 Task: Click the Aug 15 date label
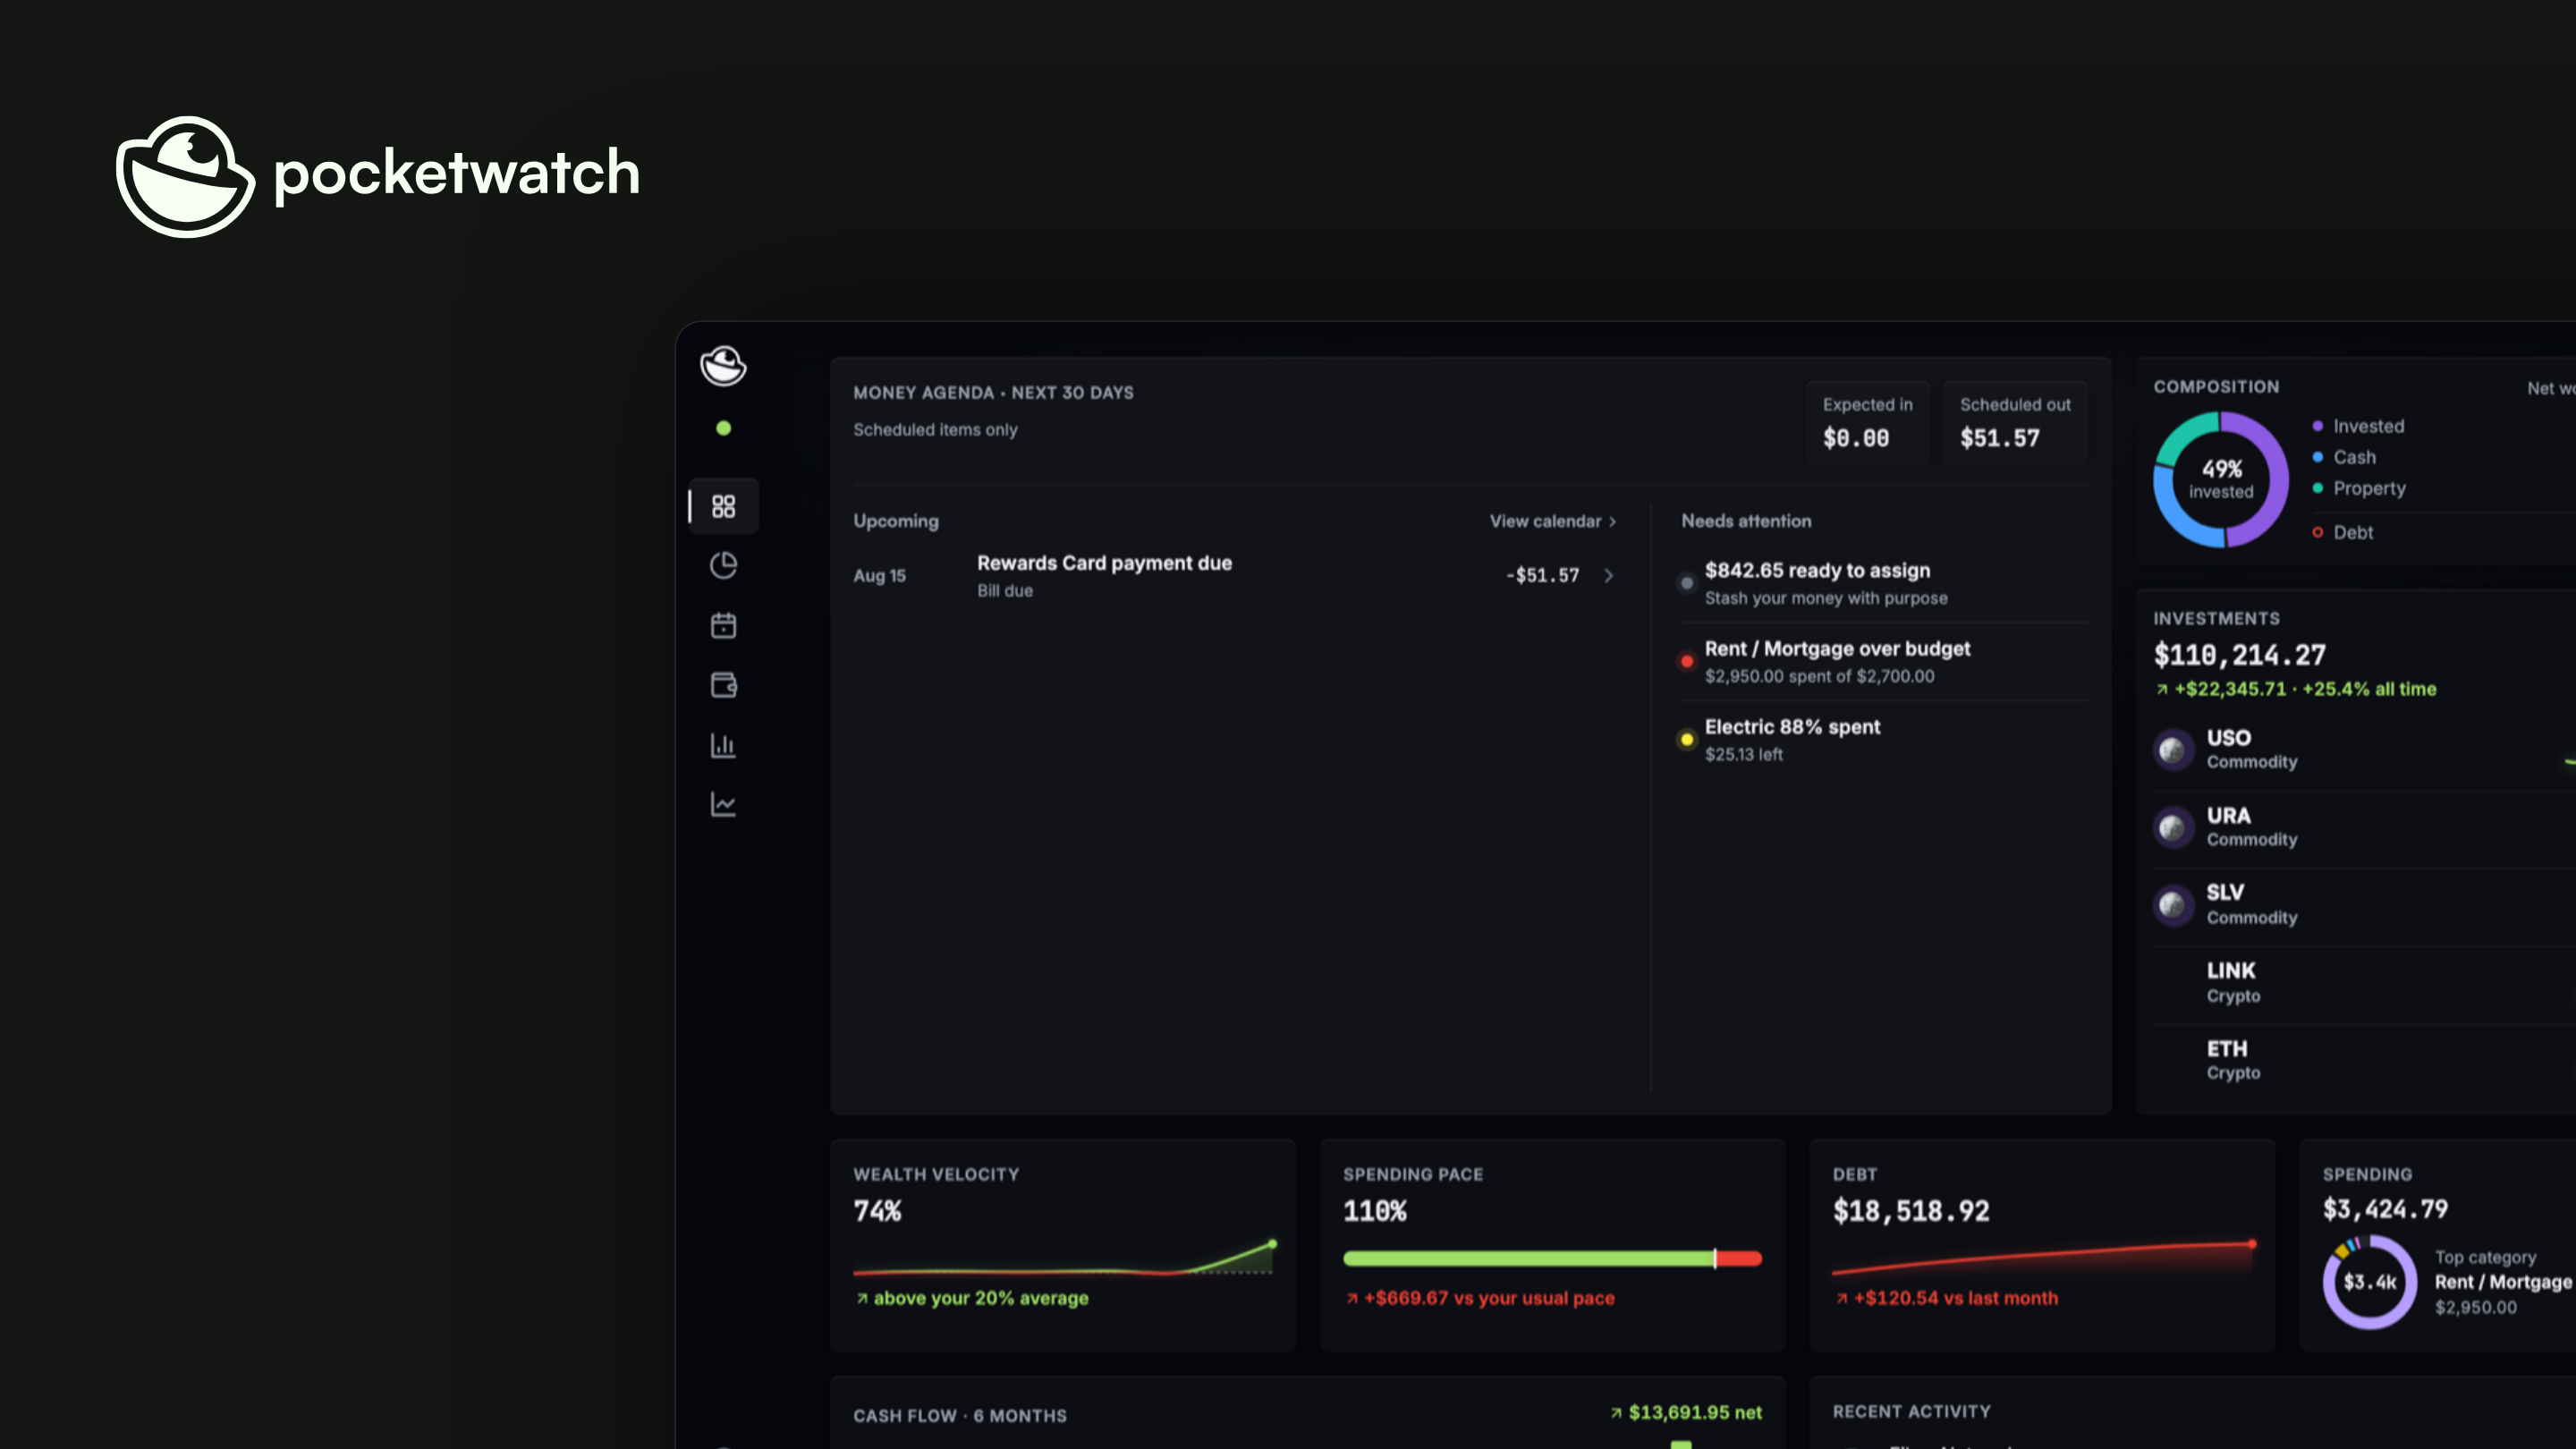coord(879,576)
